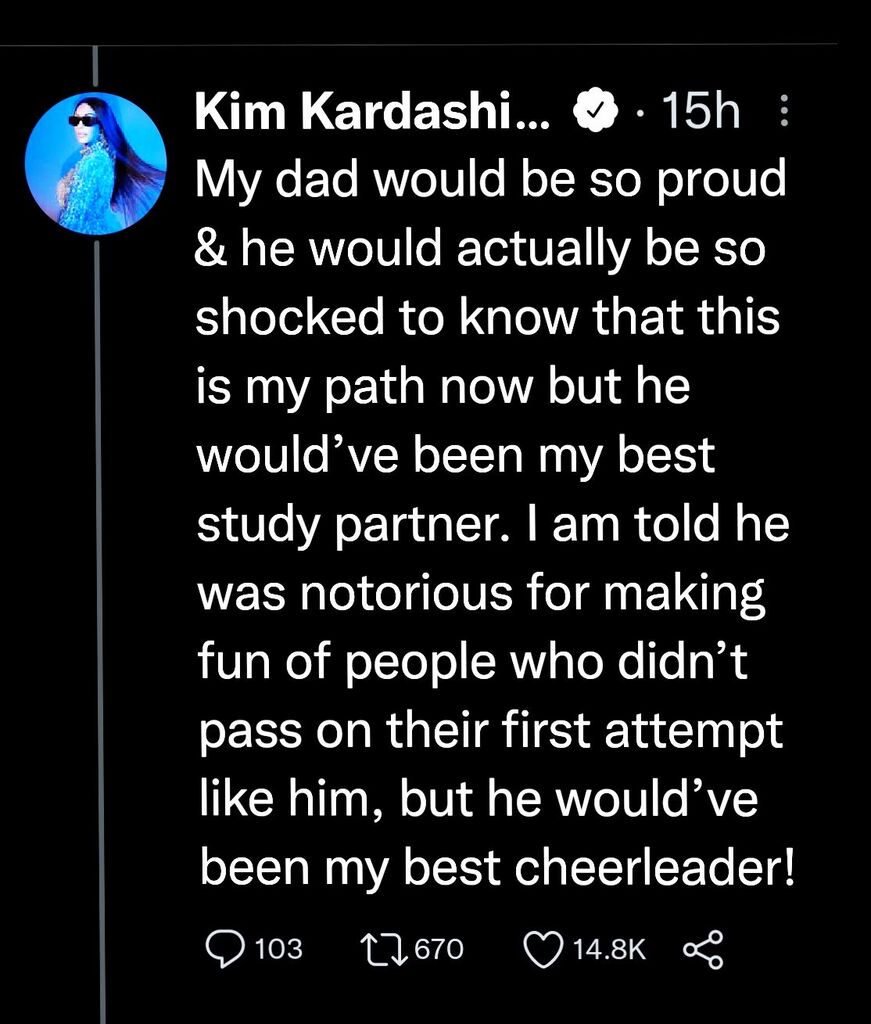
Task: Retweet using the arrows icon
Action: [385, 948]
